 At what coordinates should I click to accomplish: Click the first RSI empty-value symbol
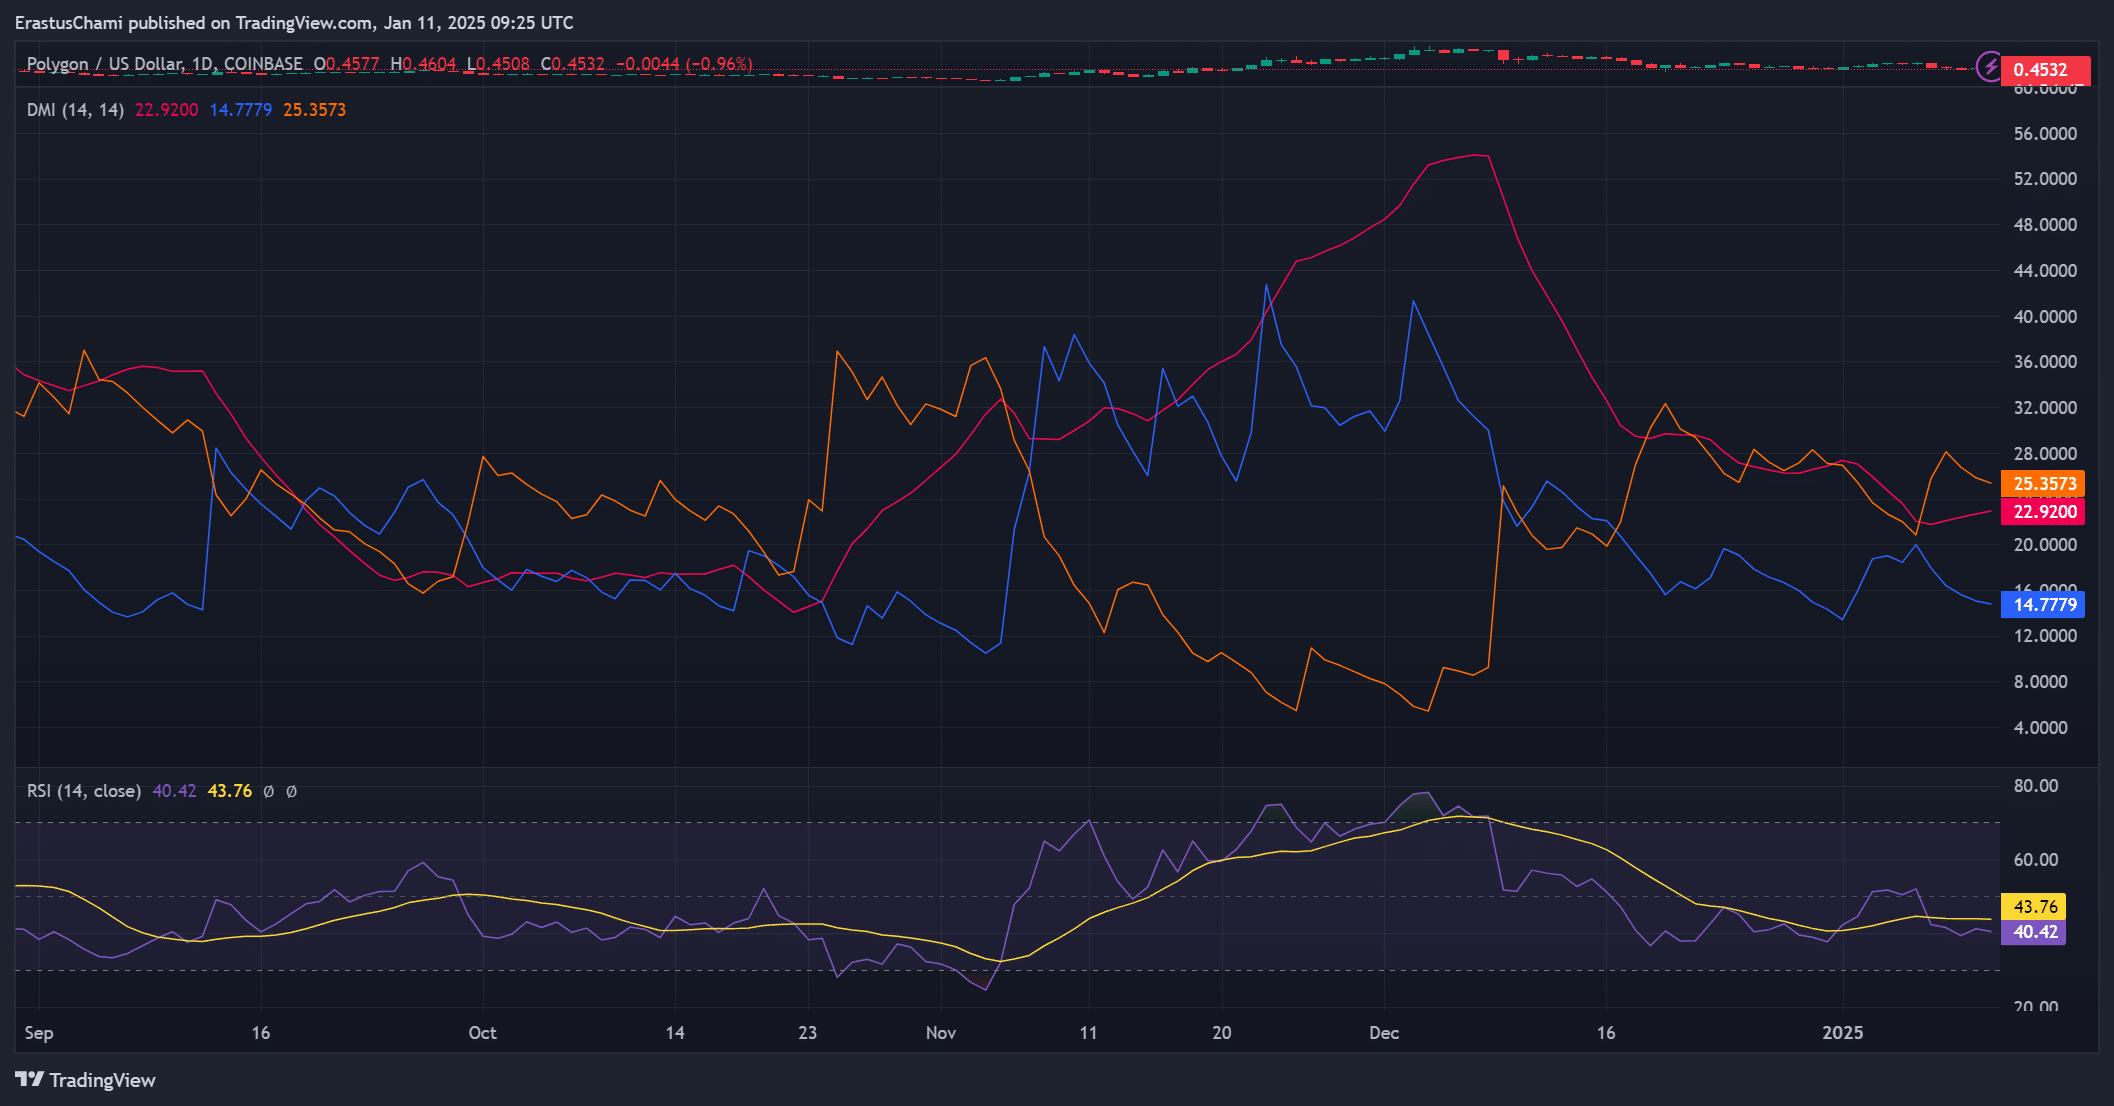click(268, 791)
